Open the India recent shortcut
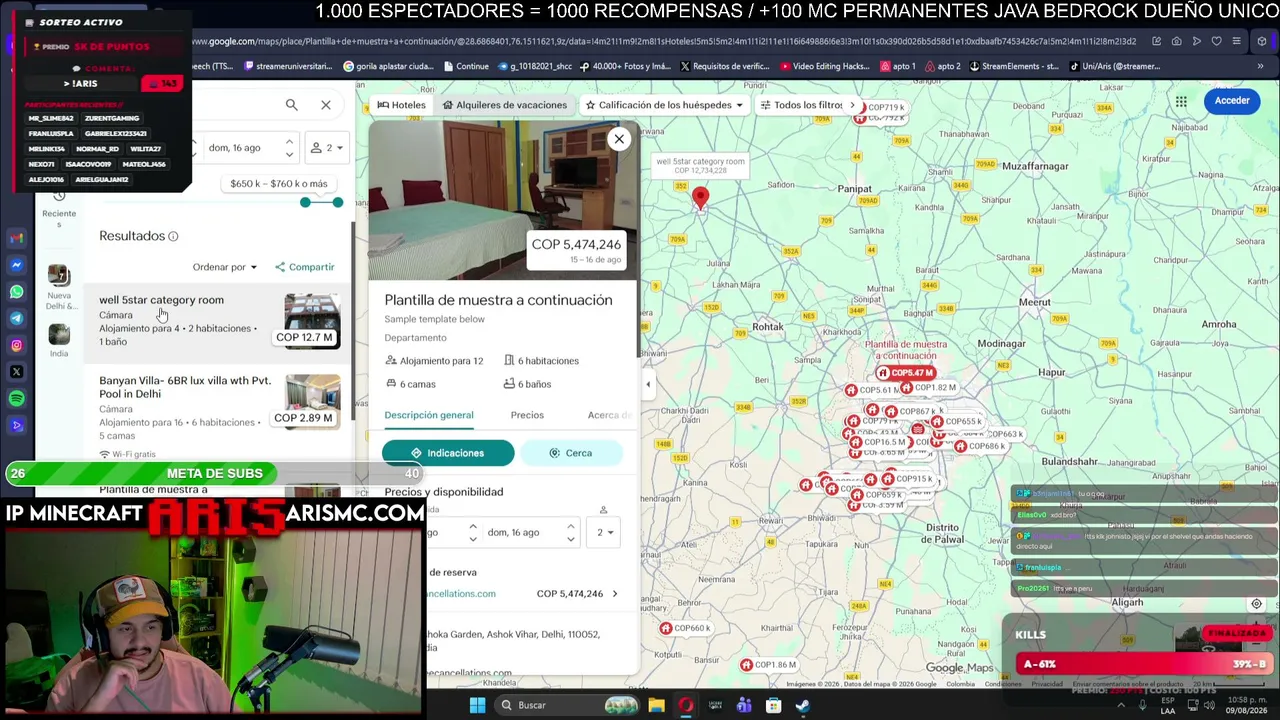The height and width of the screenshot is (720, 1280). click(x=59, y=340)
